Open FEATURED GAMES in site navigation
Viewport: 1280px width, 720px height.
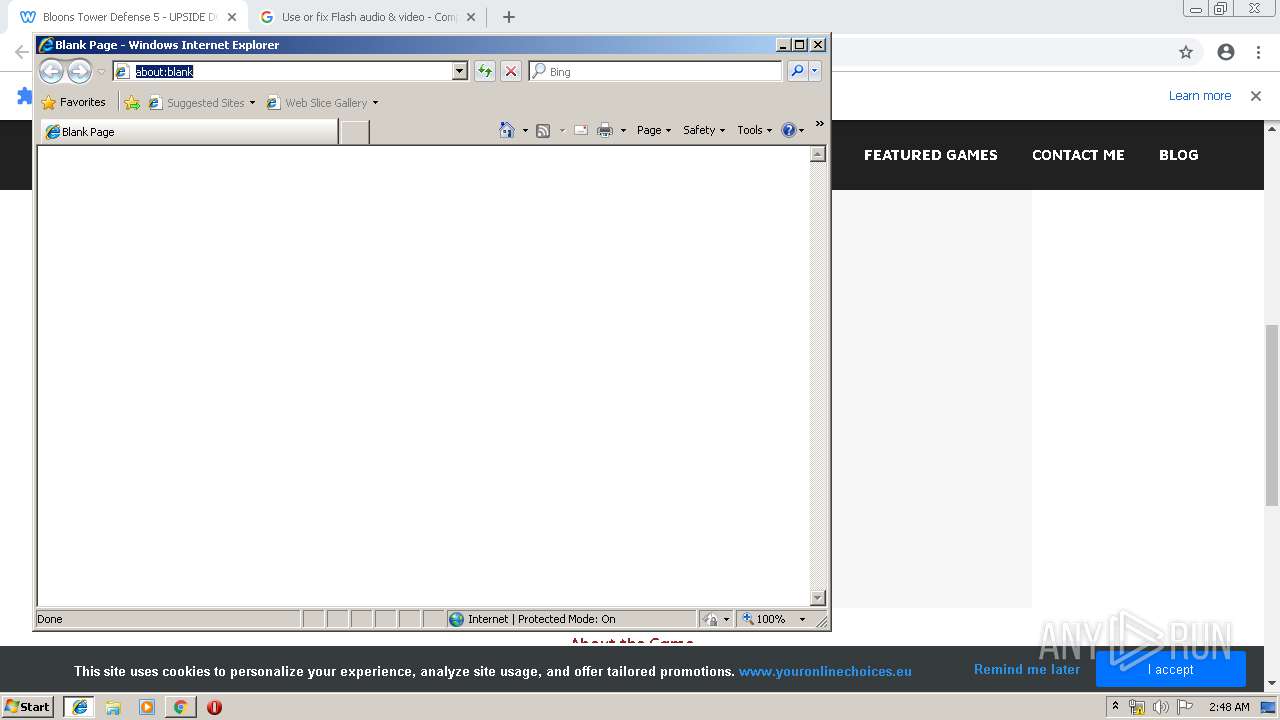[x=930, y=155]
